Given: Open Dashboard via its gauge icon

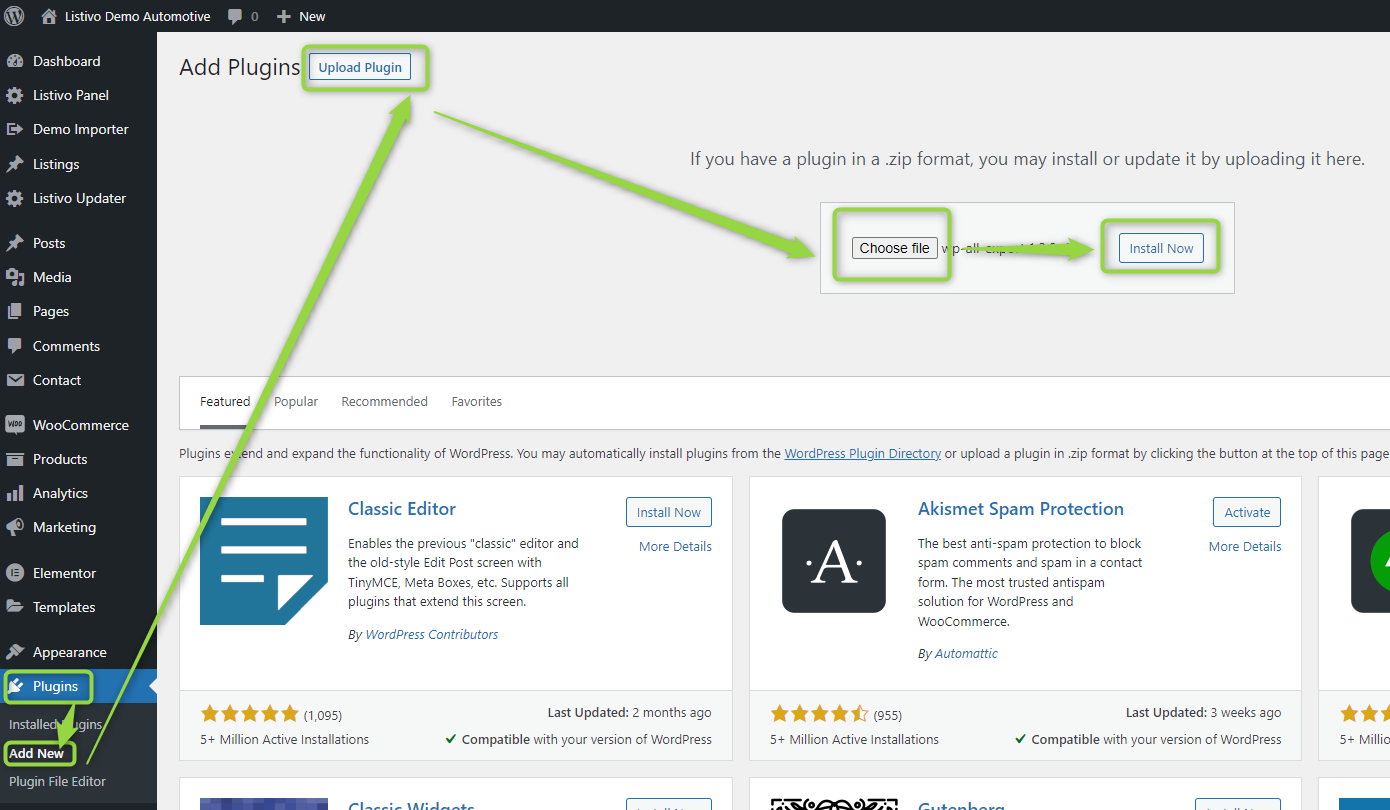Looking at the screenshot, I should (x=15, y=61).
